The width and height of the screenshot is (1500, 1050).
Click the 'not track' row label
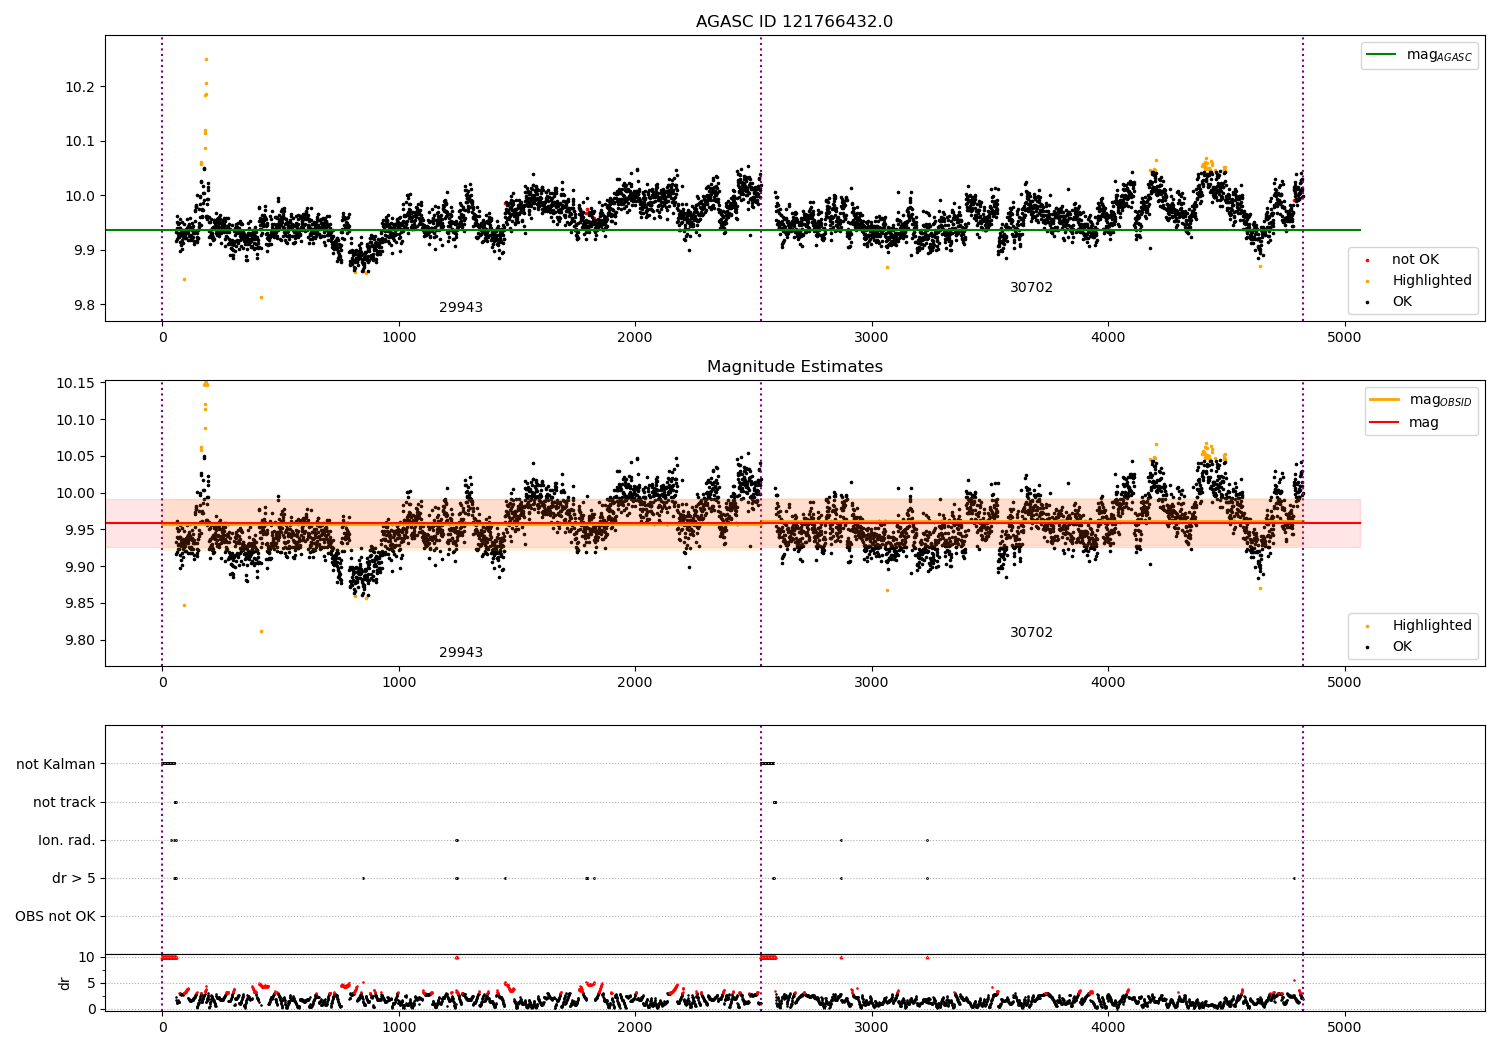pyautogui.click(x=64, y=803)
